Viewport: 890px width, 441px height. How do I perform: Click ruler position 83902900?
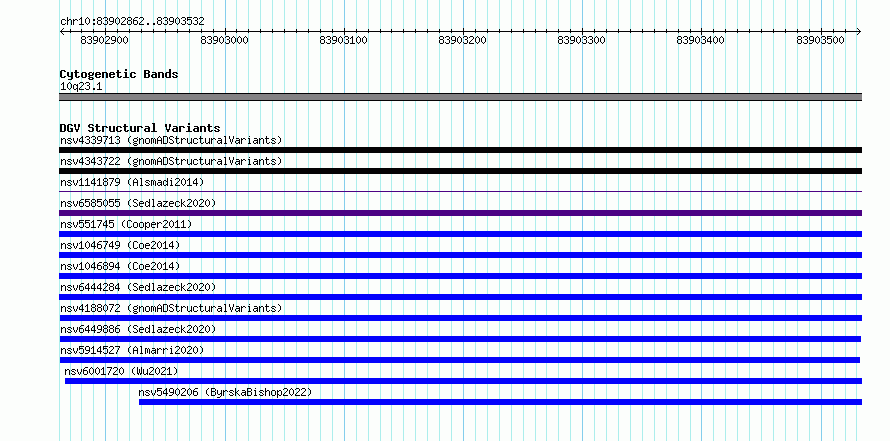[104, 40]
